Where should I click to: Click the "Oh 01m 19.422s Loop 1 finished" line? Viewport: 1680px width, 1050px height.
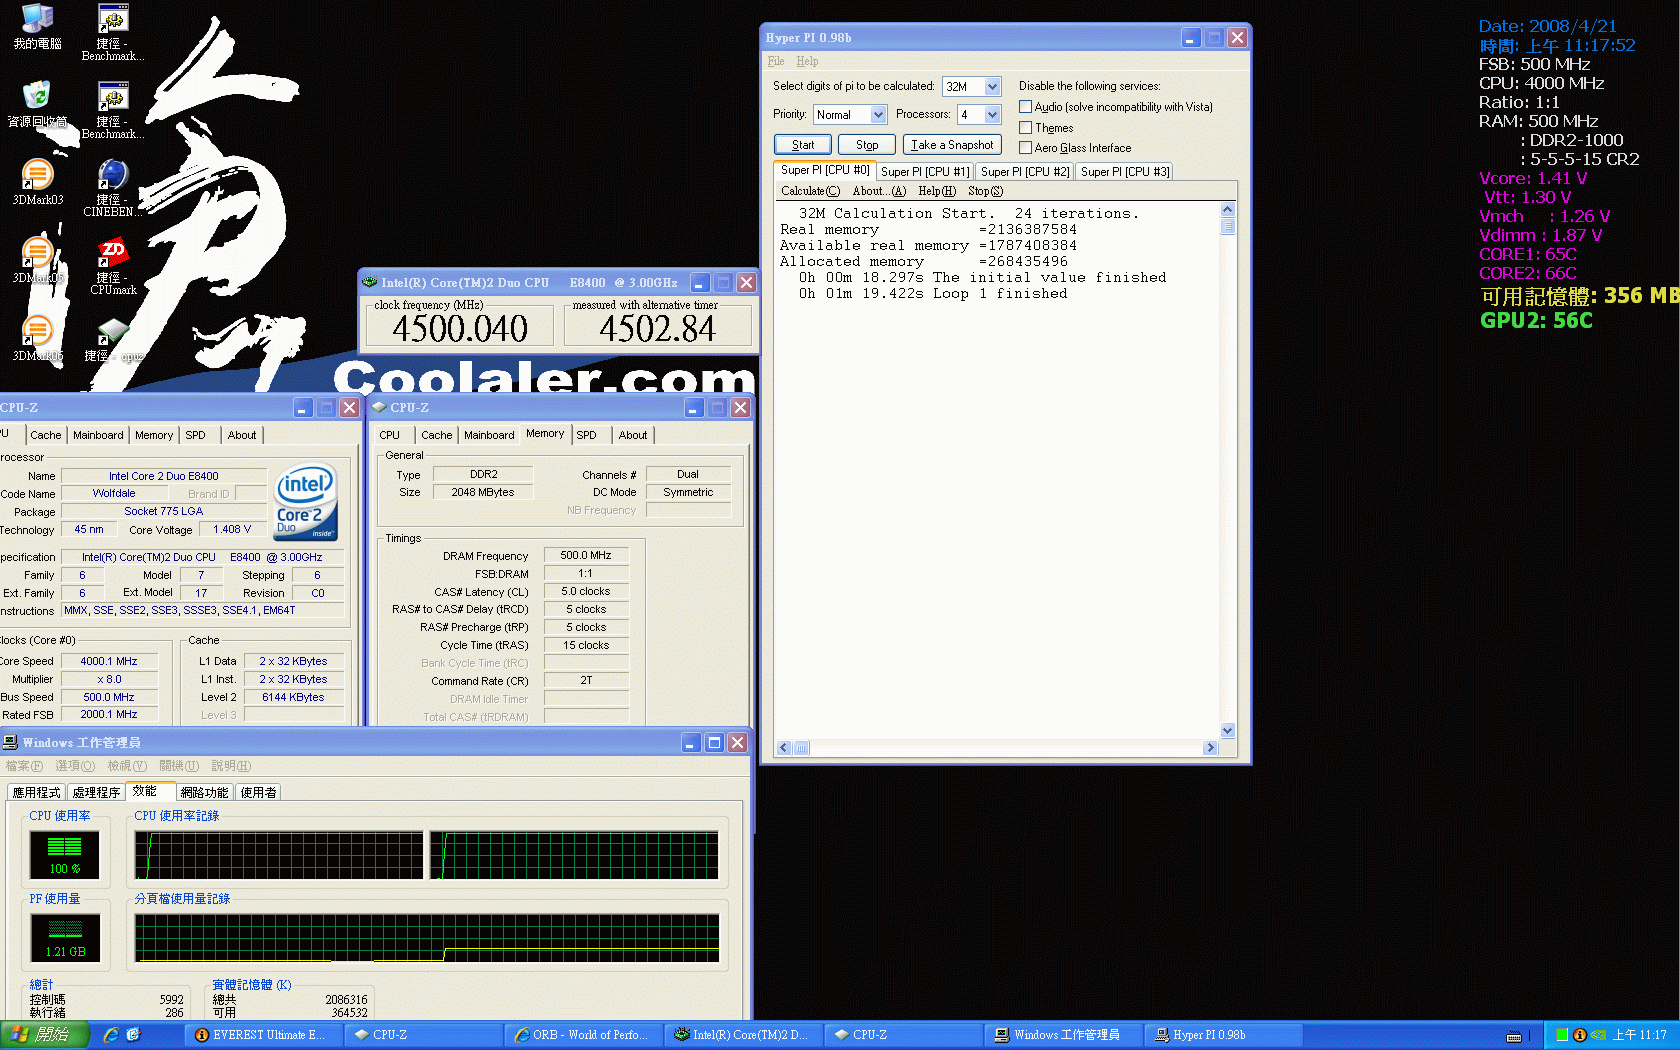coord(933,294)
